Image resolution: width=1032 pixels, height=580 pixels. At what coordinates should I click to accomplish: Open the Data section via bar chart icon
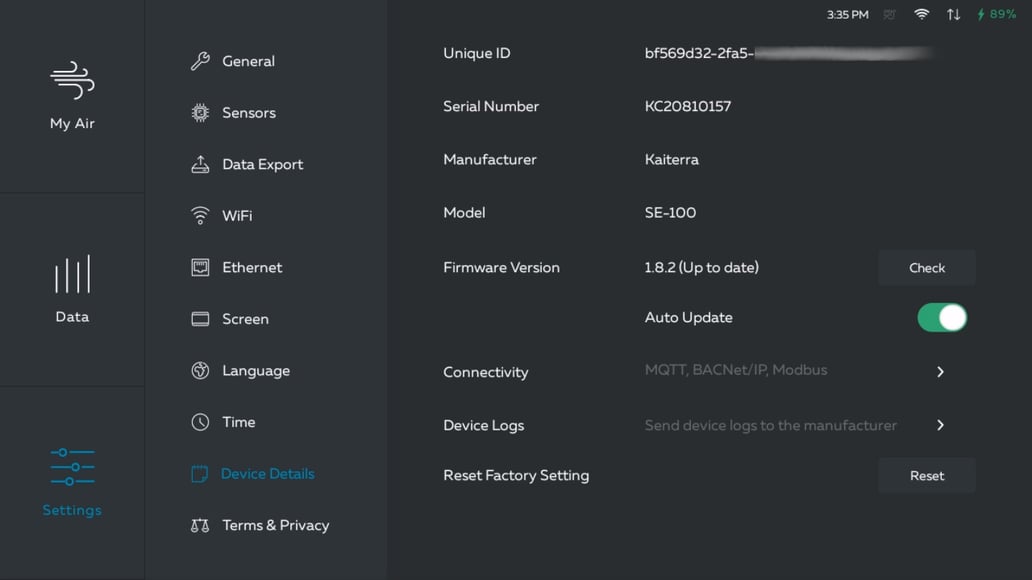tap(71, 273)
